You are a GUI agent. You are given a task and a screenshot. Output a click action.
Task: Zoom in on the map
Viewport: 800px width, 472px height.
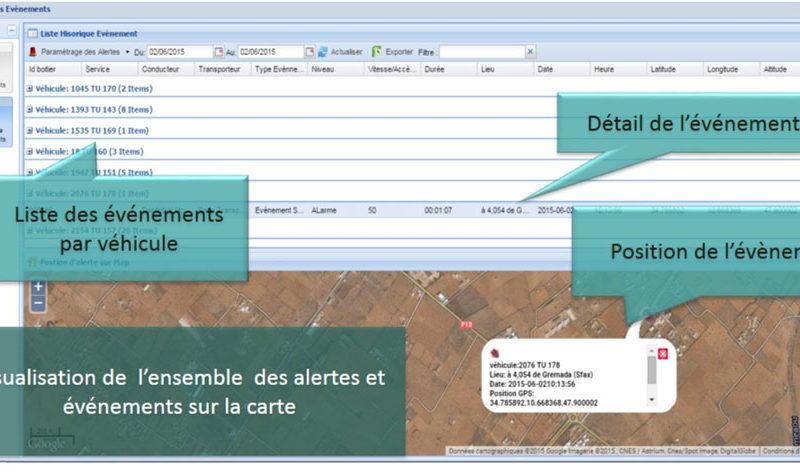tap(38, 287)
